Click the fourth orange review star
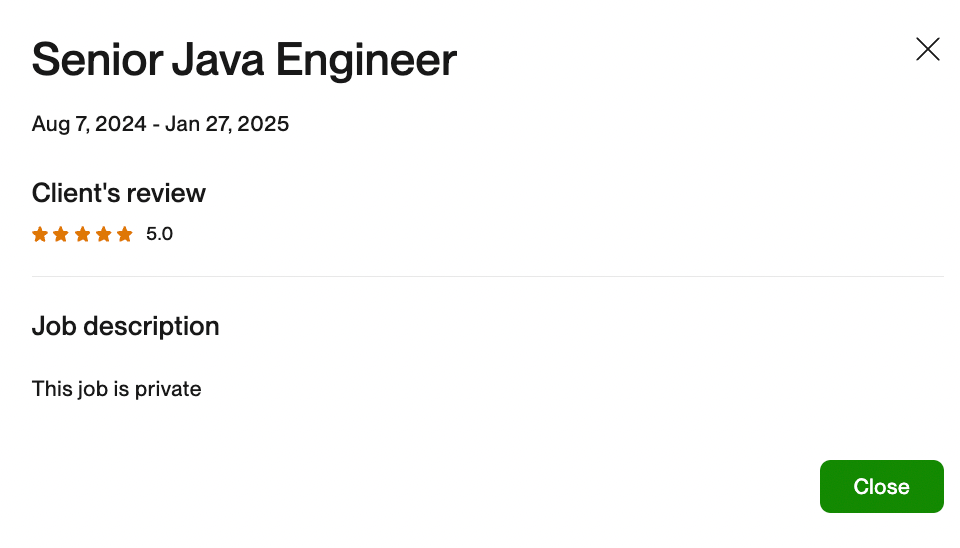The width and height of the screenshot is (960, 548). coord(103,235)
